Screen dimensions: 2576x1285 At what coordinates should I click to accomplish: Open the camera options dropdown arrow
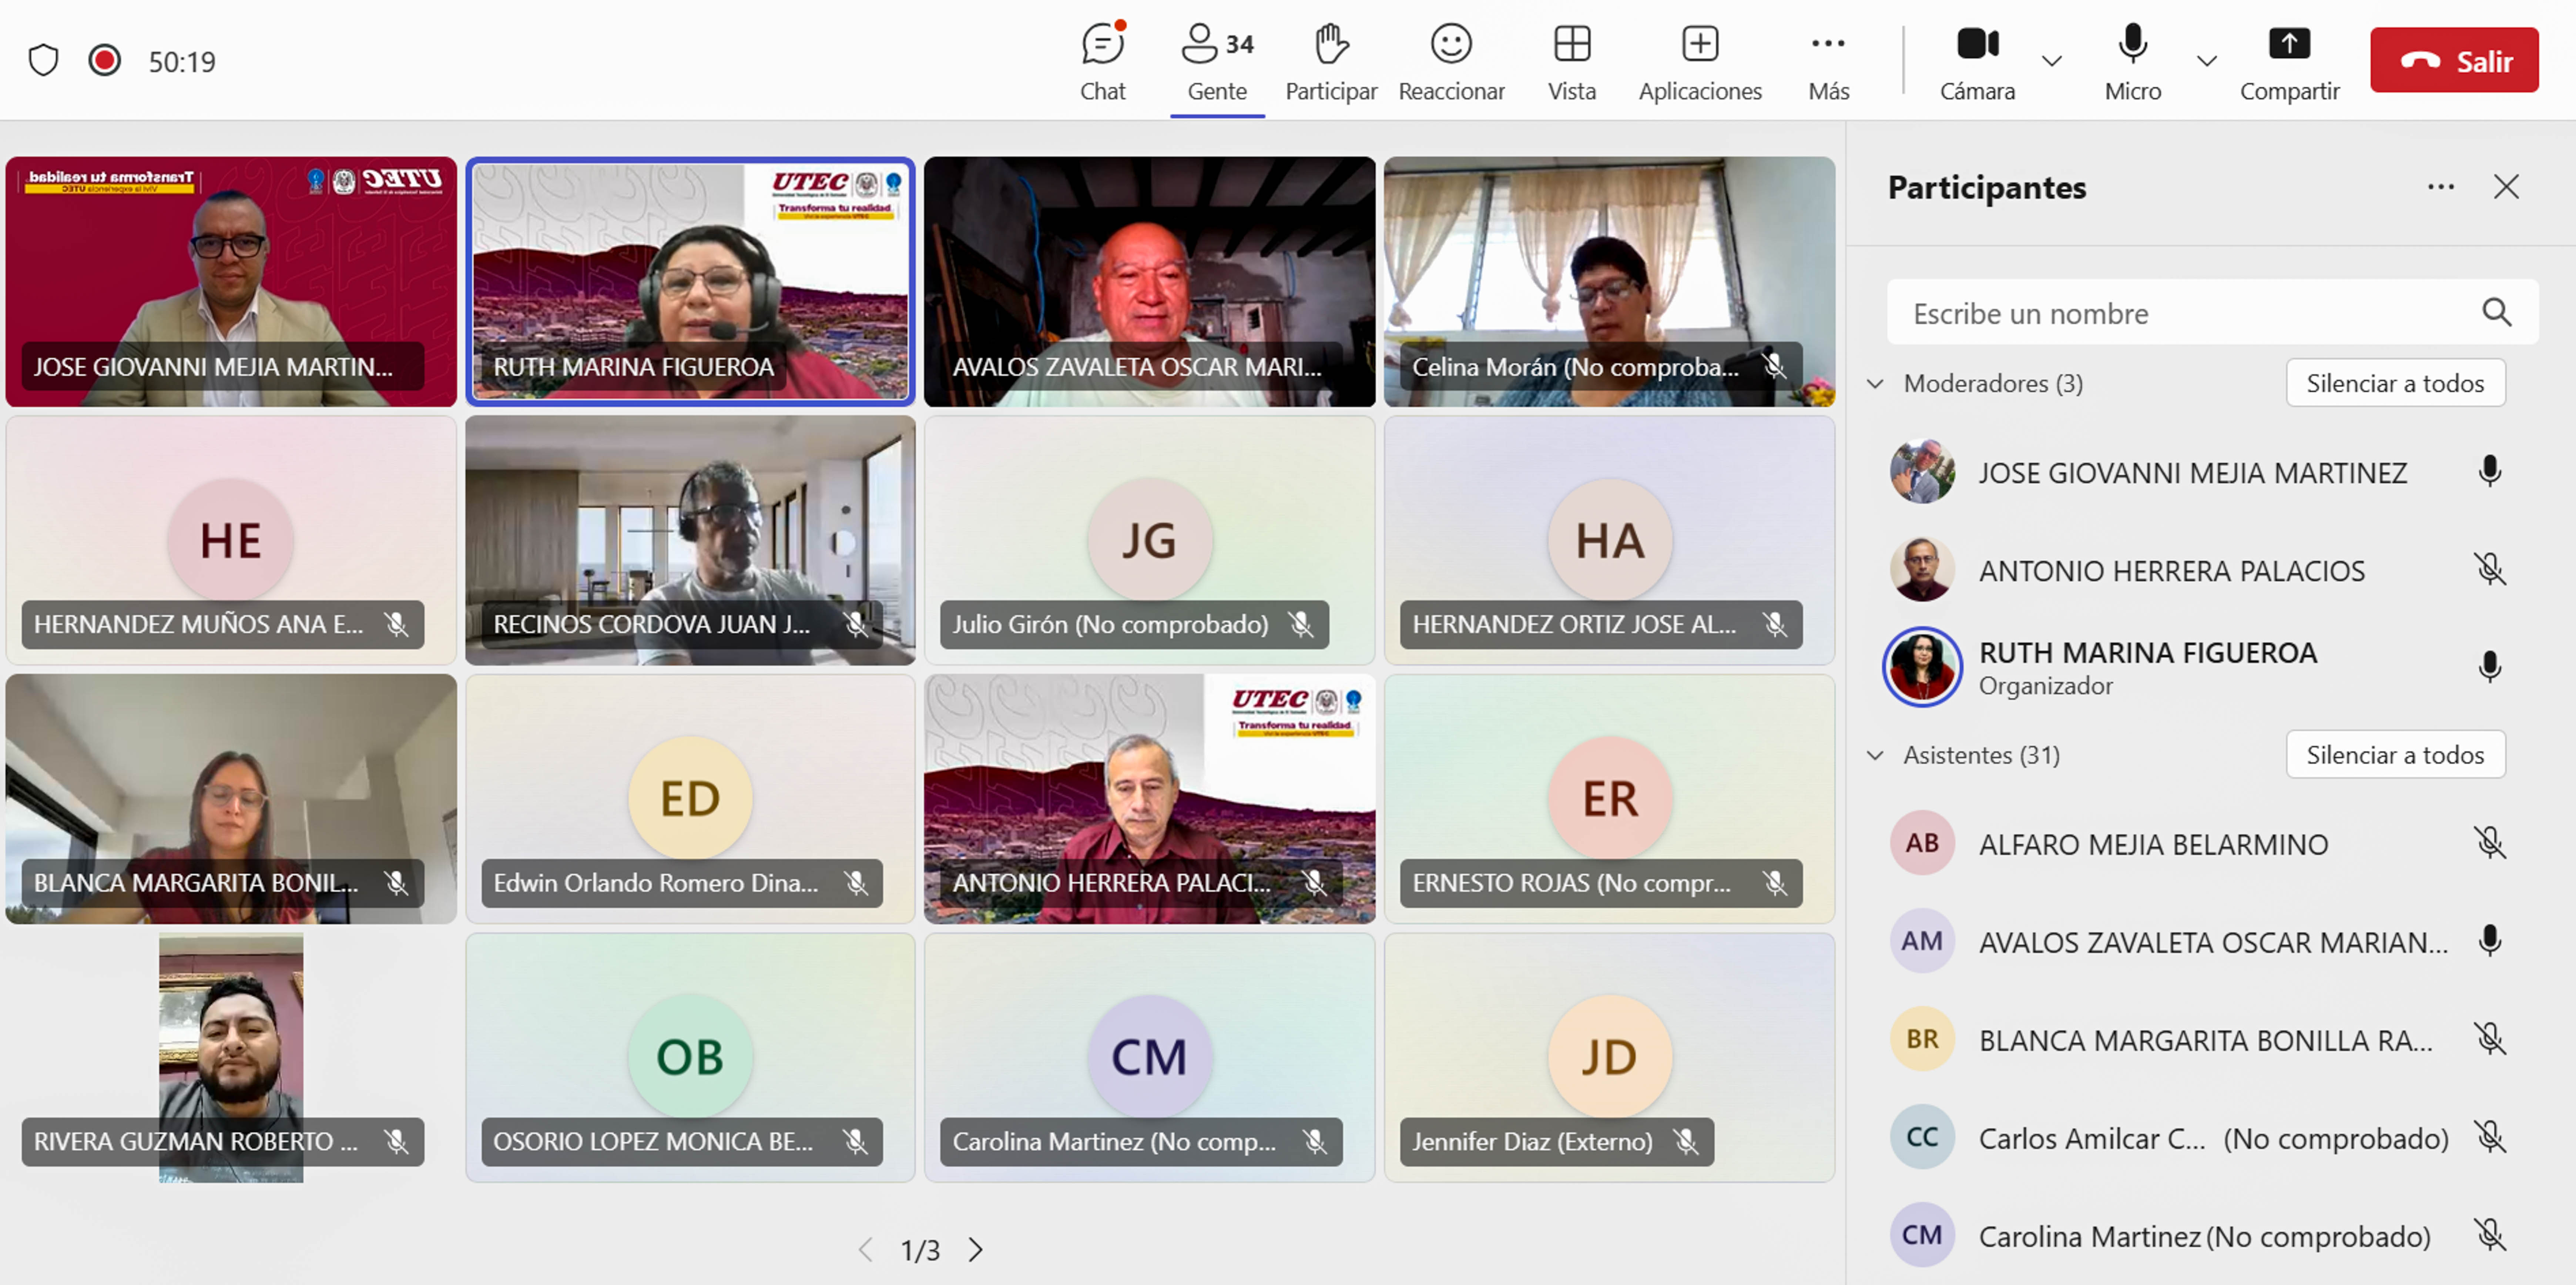coord(2051,61)
